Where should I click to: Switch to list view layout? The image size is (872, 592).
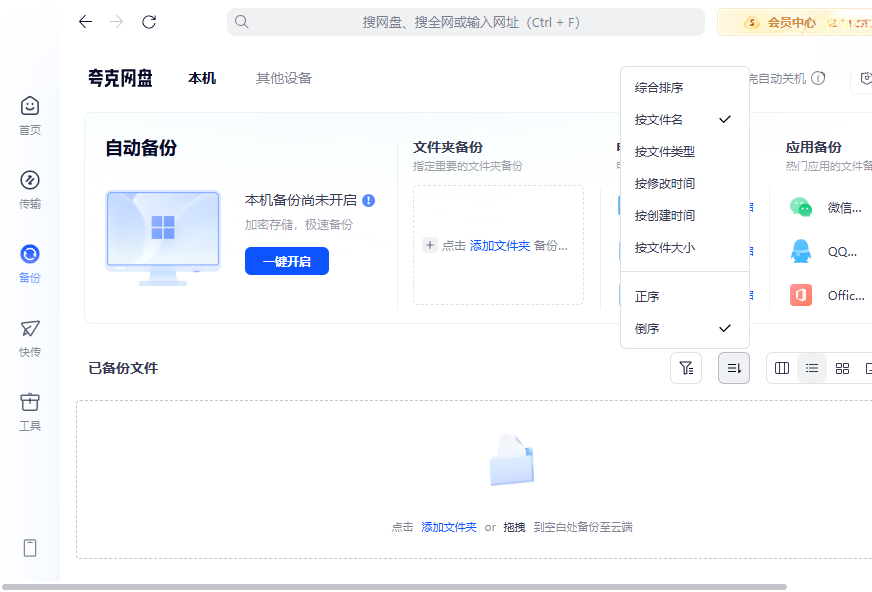[x=812, y=368]
